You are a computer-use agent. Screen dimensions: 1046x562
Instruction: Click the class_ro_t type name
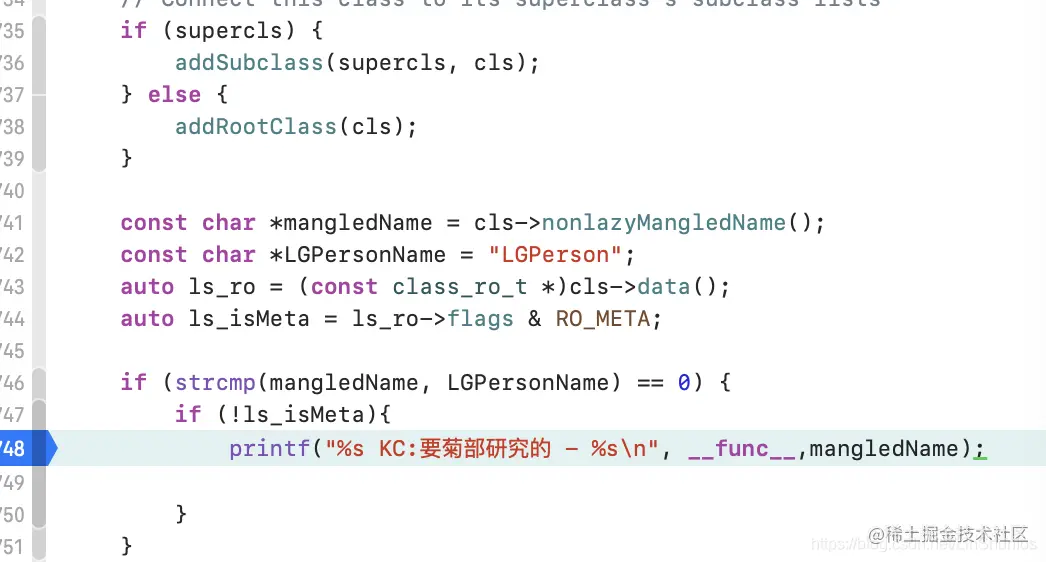point(460,287)
